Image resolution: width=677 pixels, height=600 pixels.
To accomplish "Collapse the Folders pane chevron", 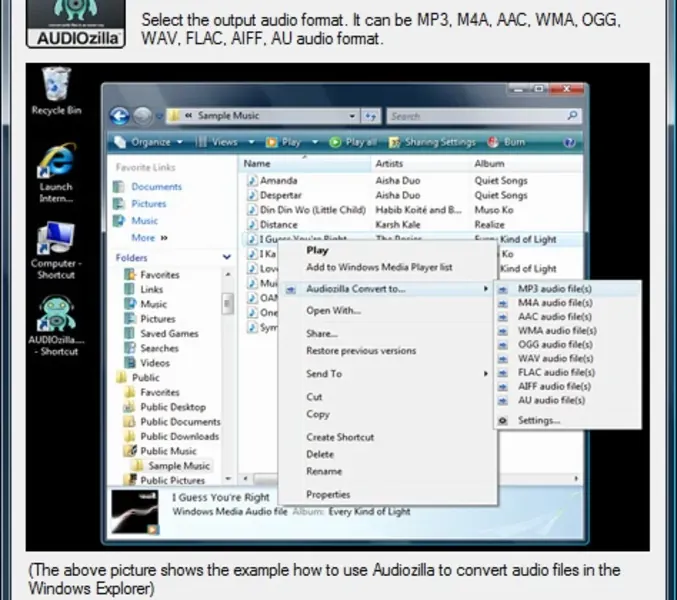I will (227, 257).
